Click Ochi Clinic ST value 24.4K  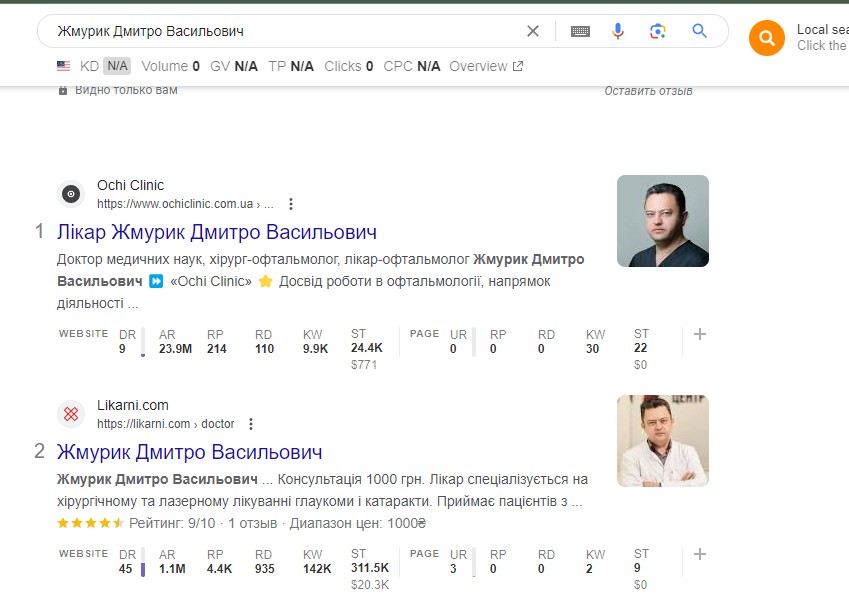pyautogui.click(x=367, y=348)
